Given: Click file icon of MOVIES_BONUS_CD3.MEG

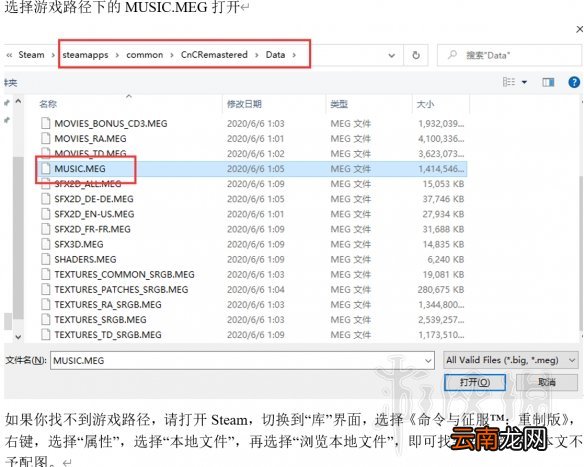Looking at the screenshot, I should (46, 123).
